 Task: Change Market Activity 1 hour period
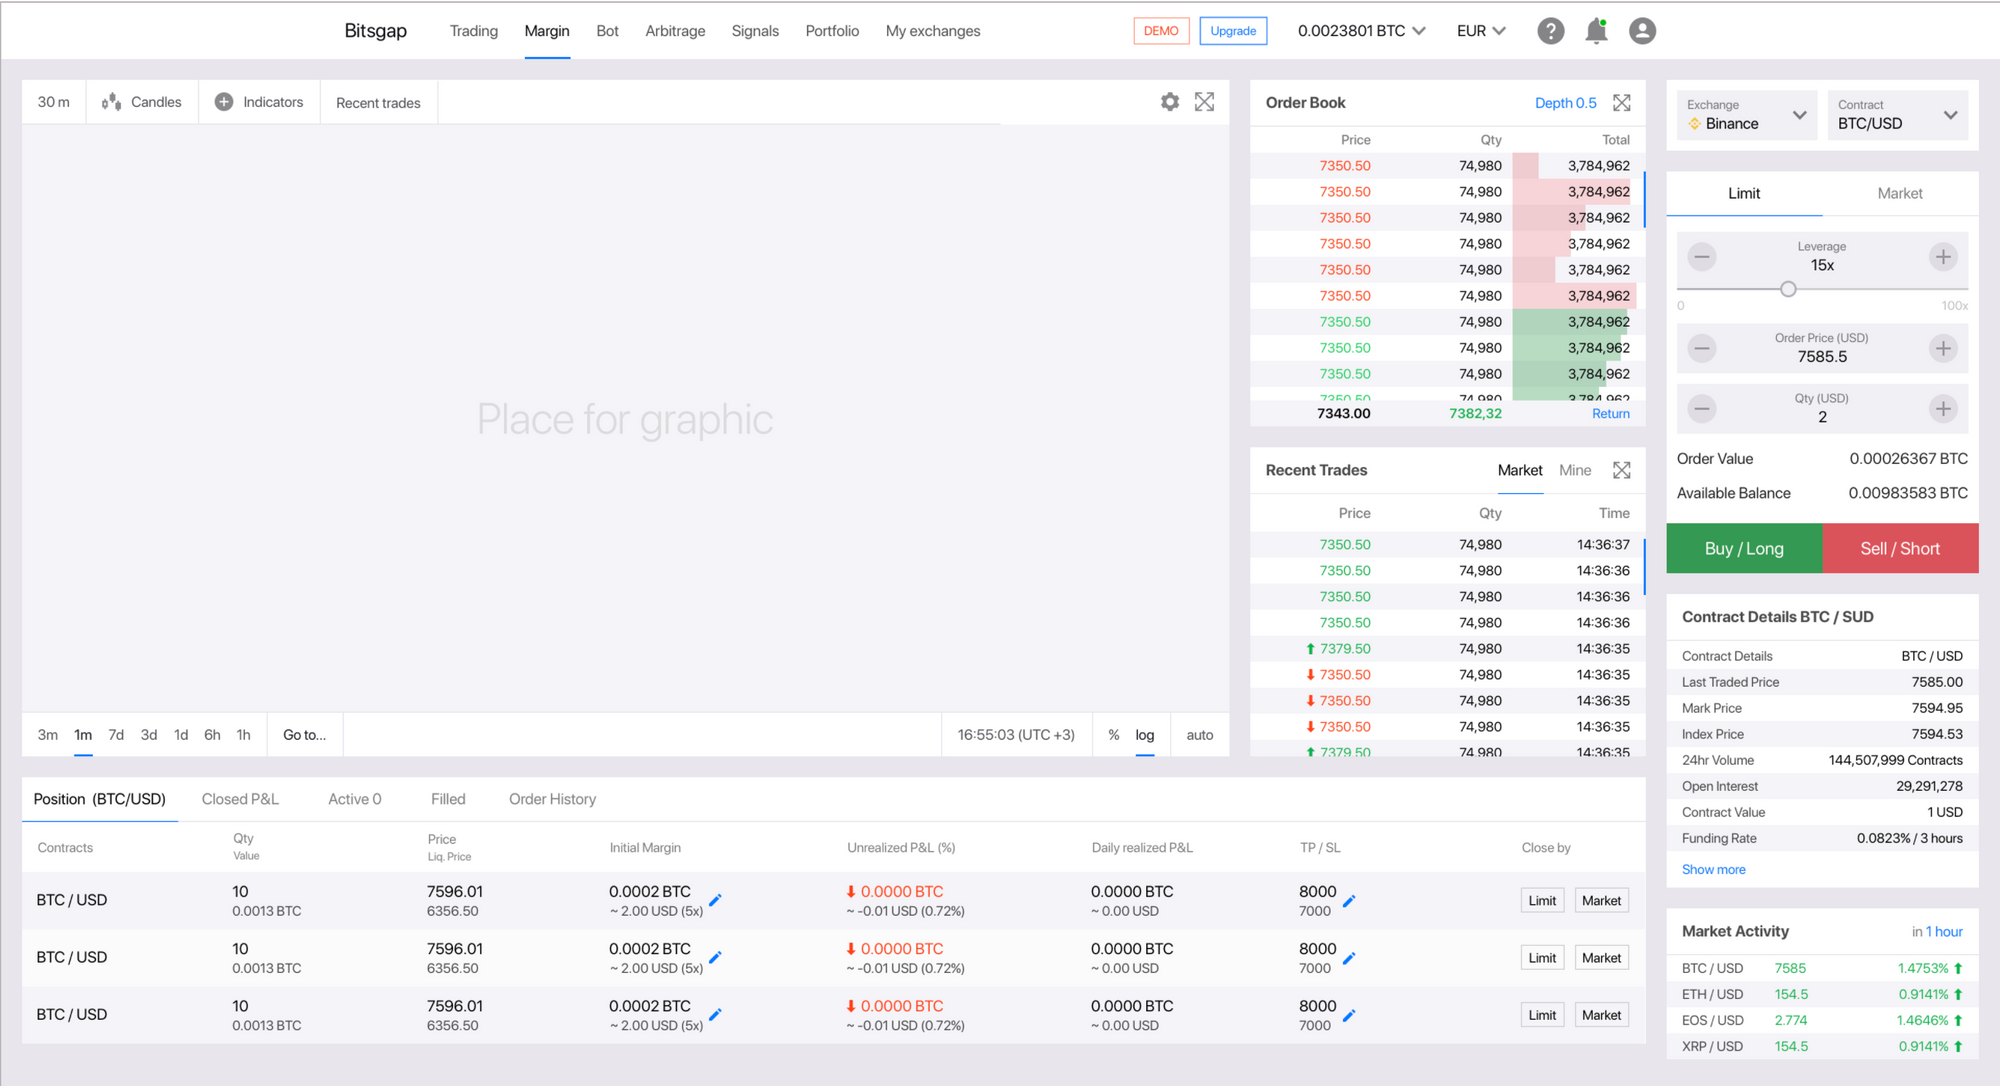pyautogui.click(x=1944, y=932)
